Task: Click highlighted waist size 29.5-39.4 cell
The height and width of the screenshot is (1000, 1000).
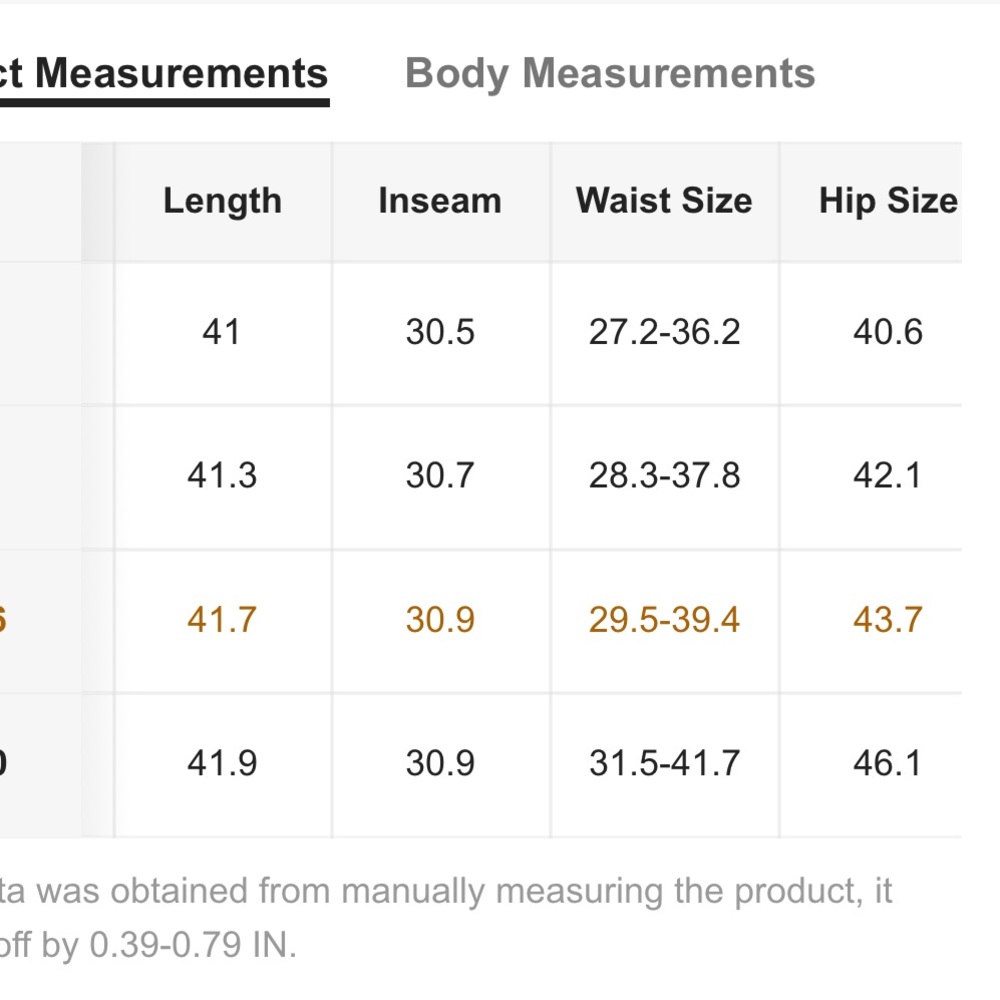Action: click(665, 620)
